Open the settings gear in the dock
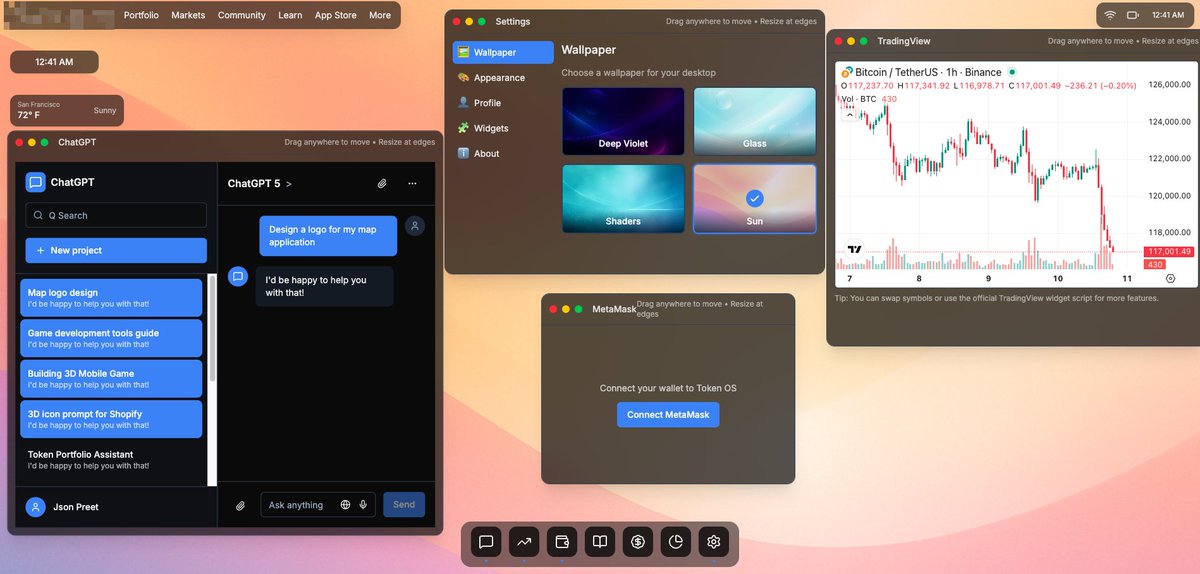Viewport: 1200px width, 574px height. (x=714, y=542)
